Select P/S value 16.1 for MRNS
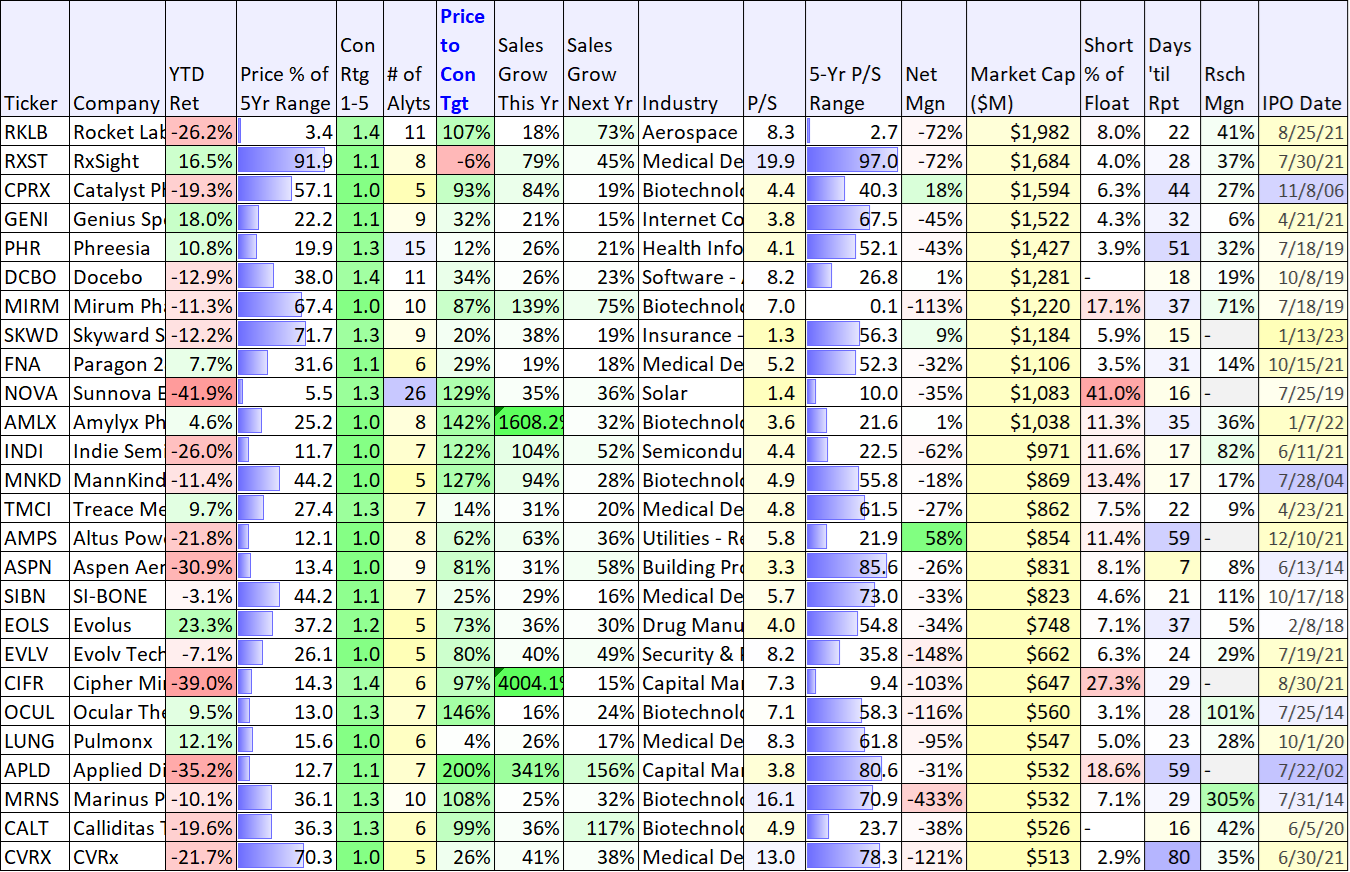Screen dimensions: 1350x872 point(772,799)
